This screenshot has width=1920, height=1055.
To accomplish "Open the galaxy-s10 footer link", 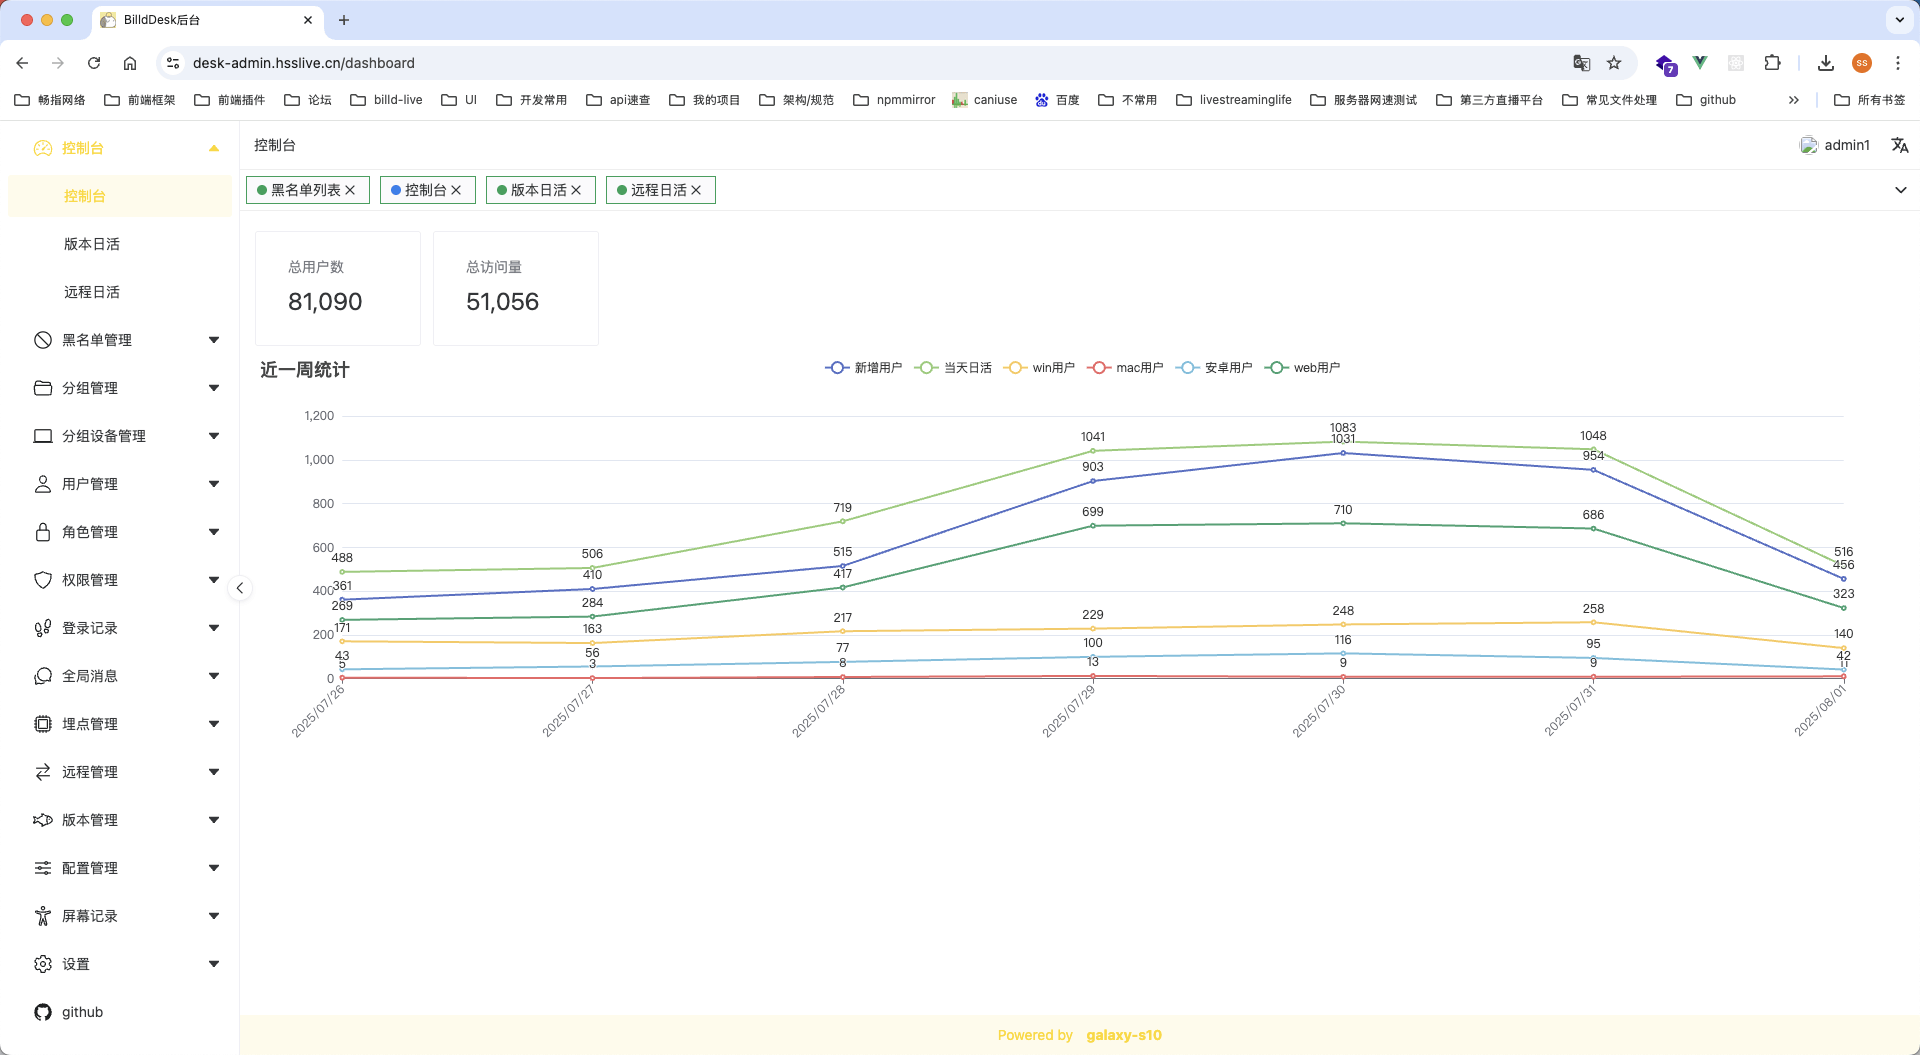I will (1124, 1035).
